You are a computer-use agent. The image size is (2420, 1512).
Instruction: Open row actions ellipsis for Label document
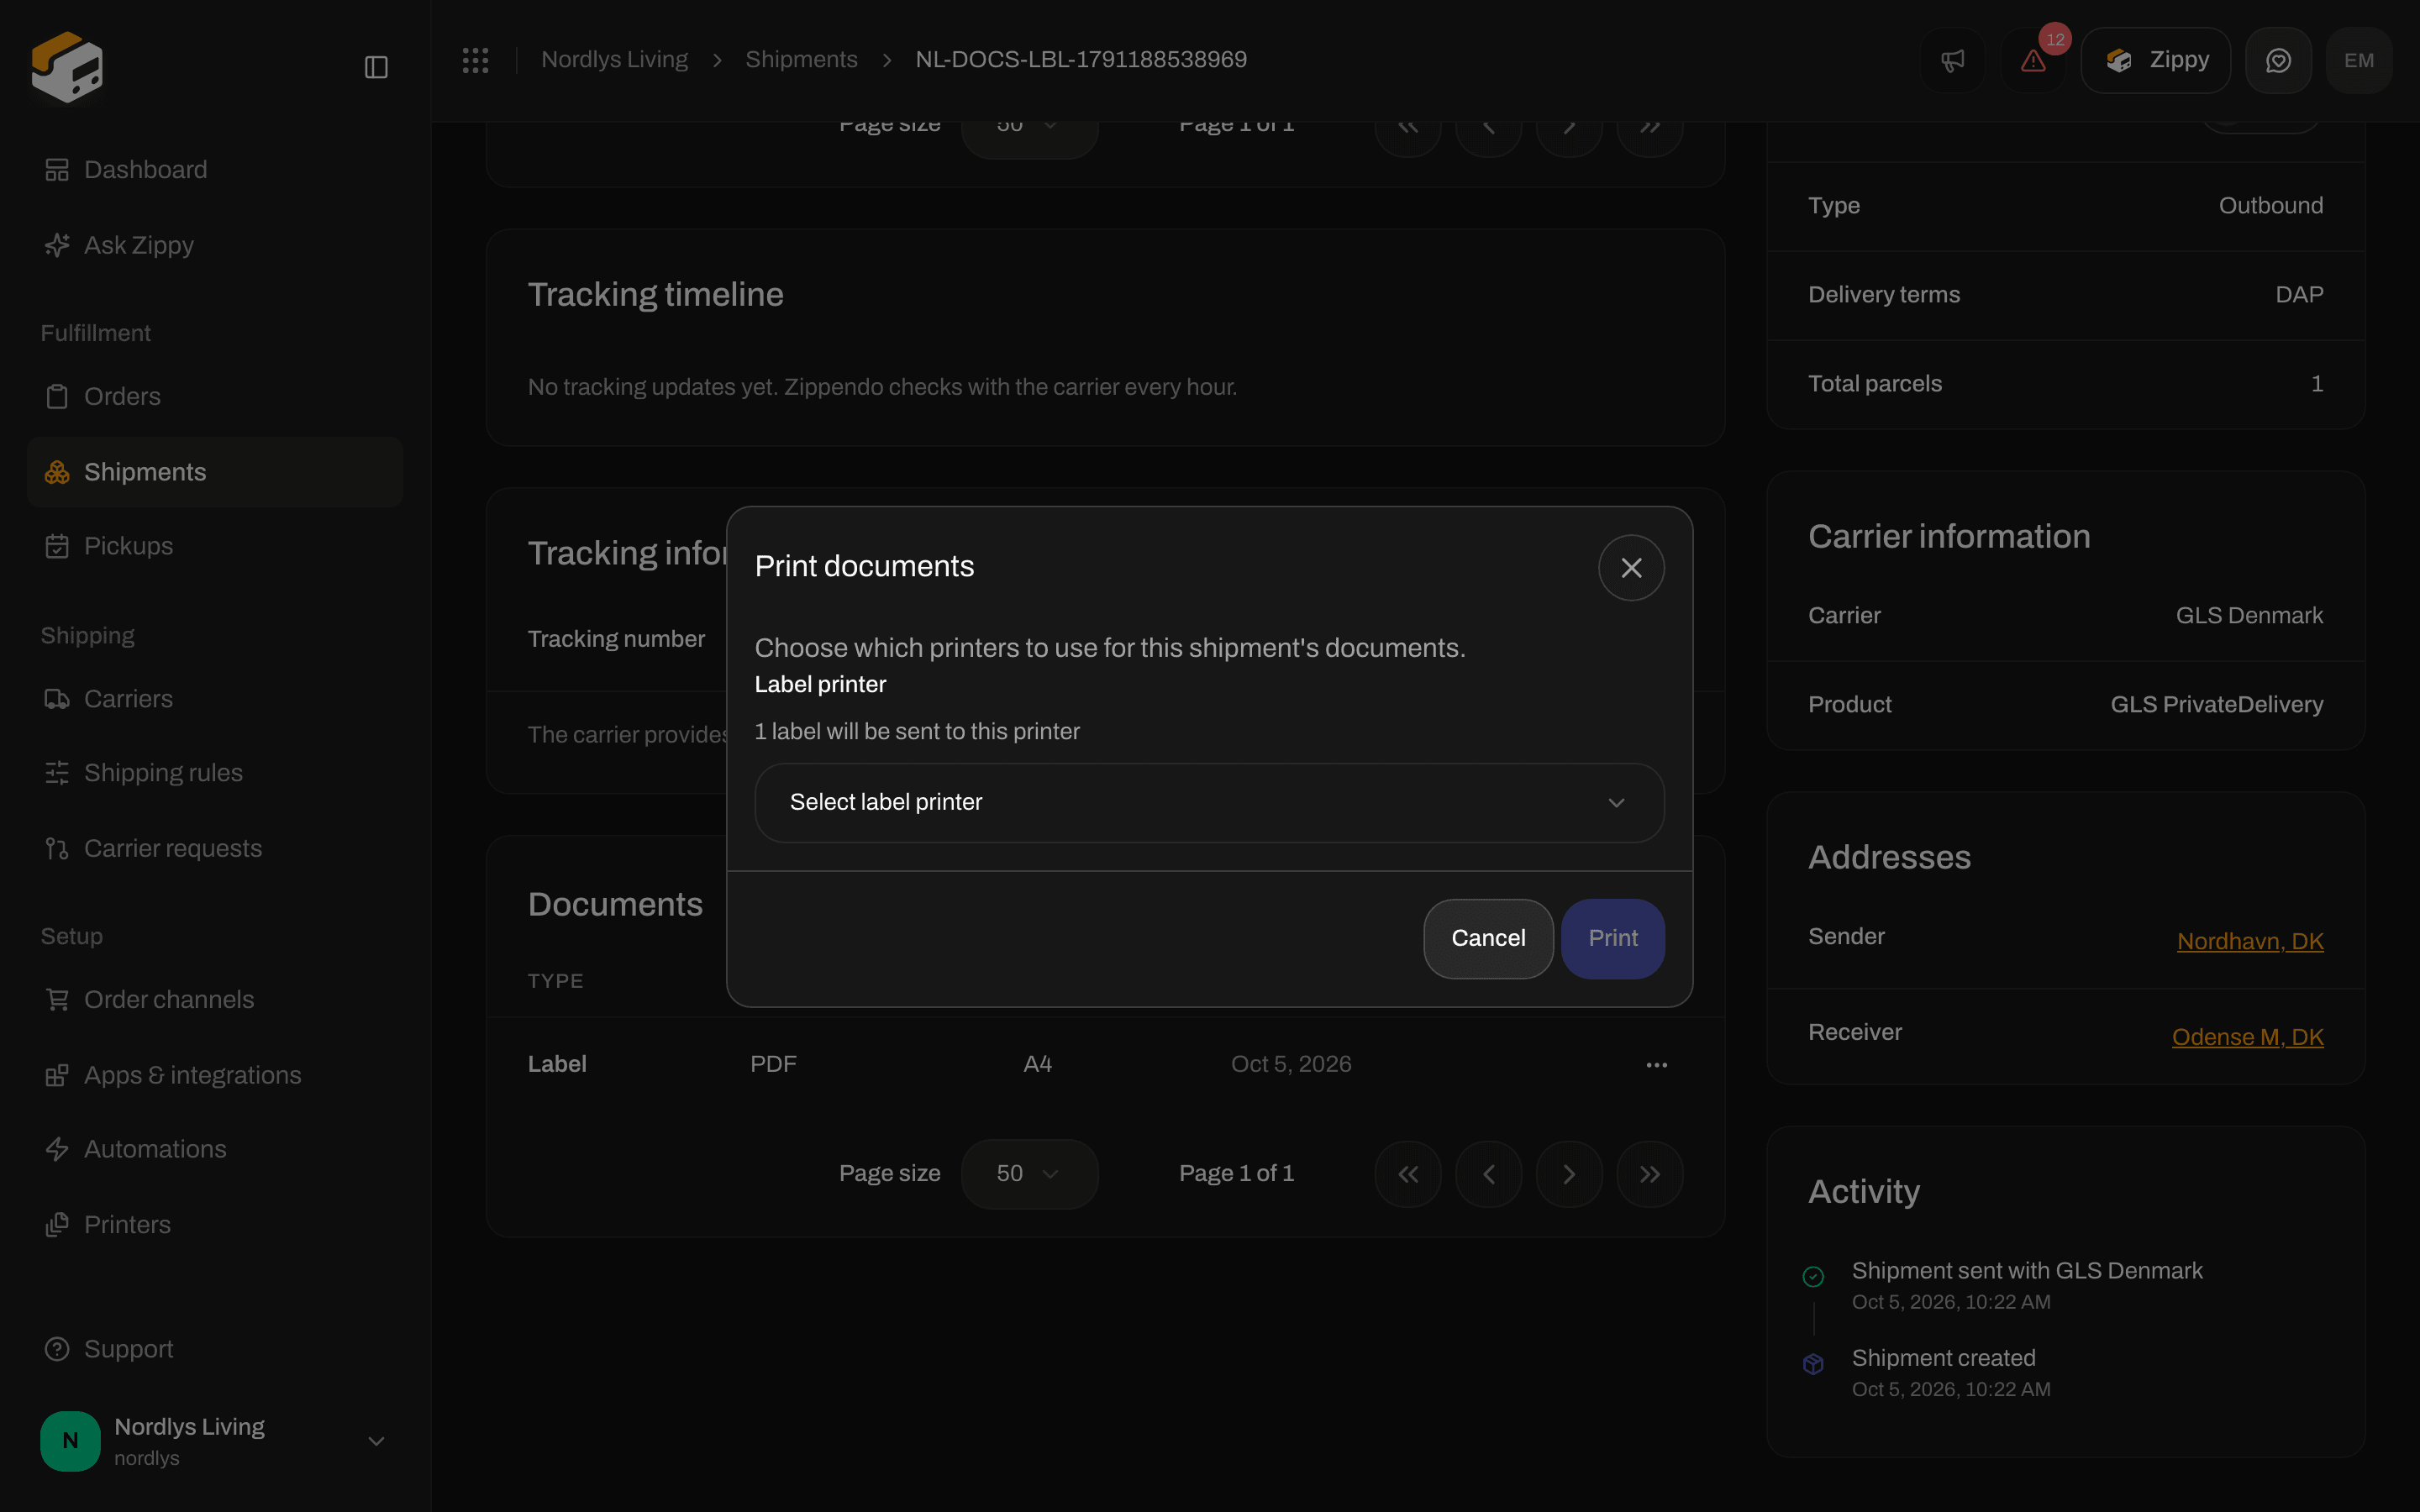[1656, 1065]
